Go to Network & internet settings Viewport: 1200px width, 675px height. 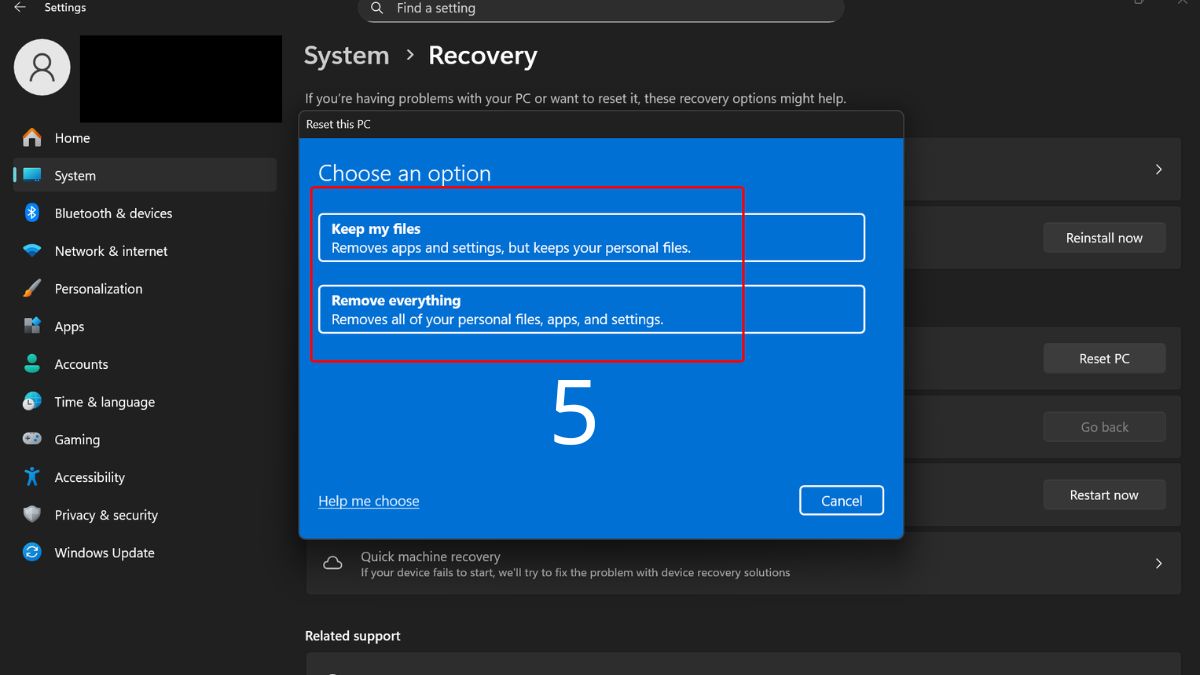[144, 251]
